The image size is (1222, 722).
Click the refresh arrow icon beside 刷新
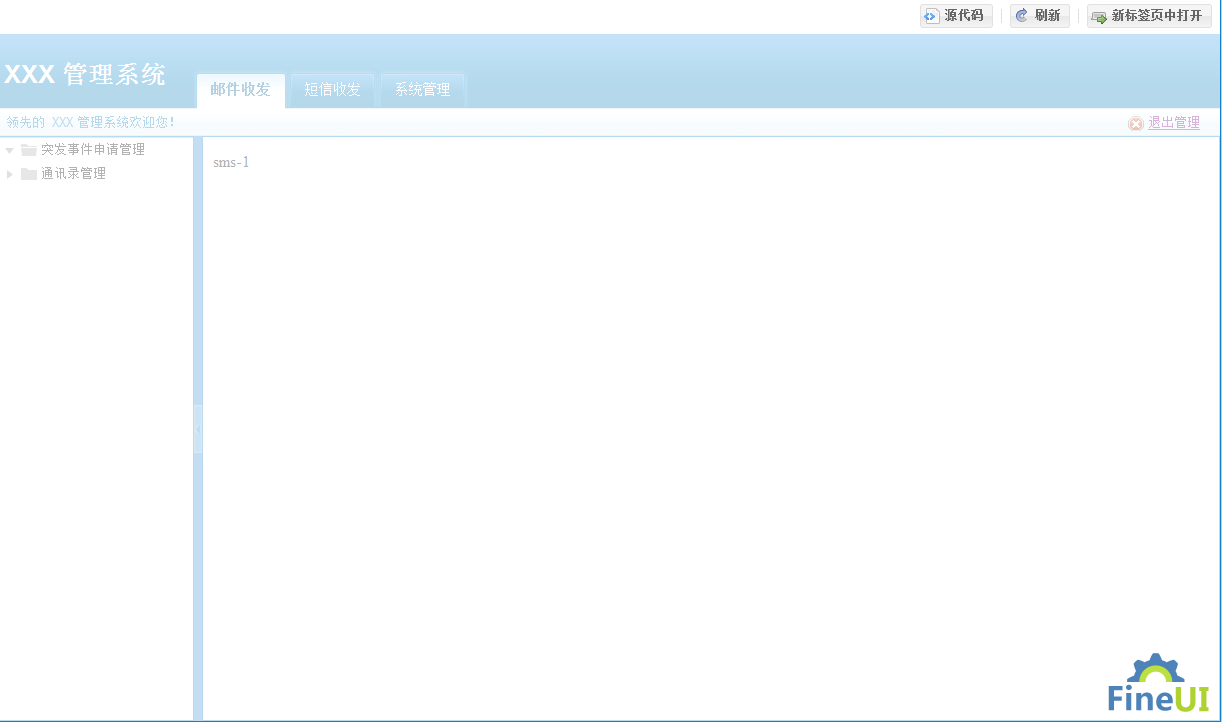[1022, 16]
